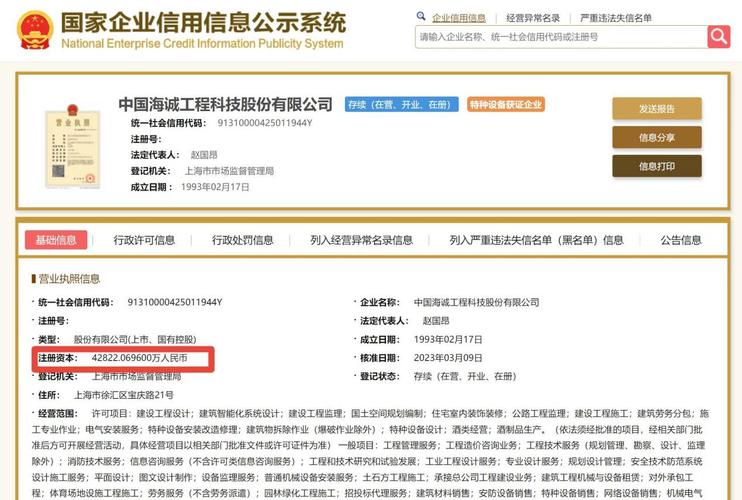Click approval date 2023年03月09日
Viewport: 742px width, 500px height.
[x=448, y=358]
